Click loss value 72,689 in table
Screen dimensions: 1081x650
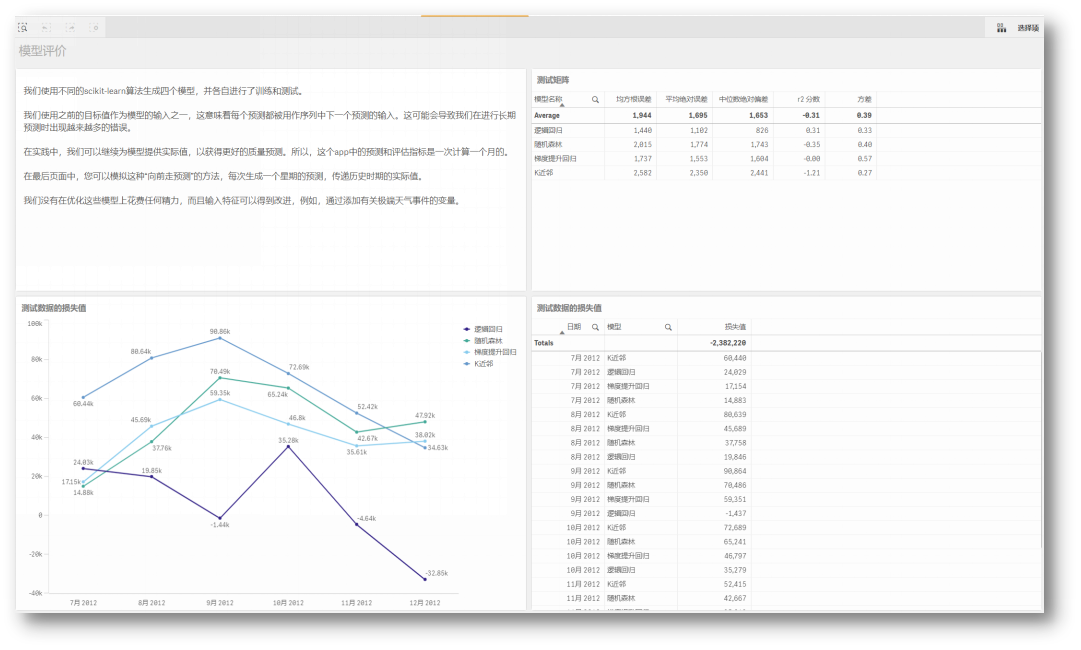[x=735, y=528]
